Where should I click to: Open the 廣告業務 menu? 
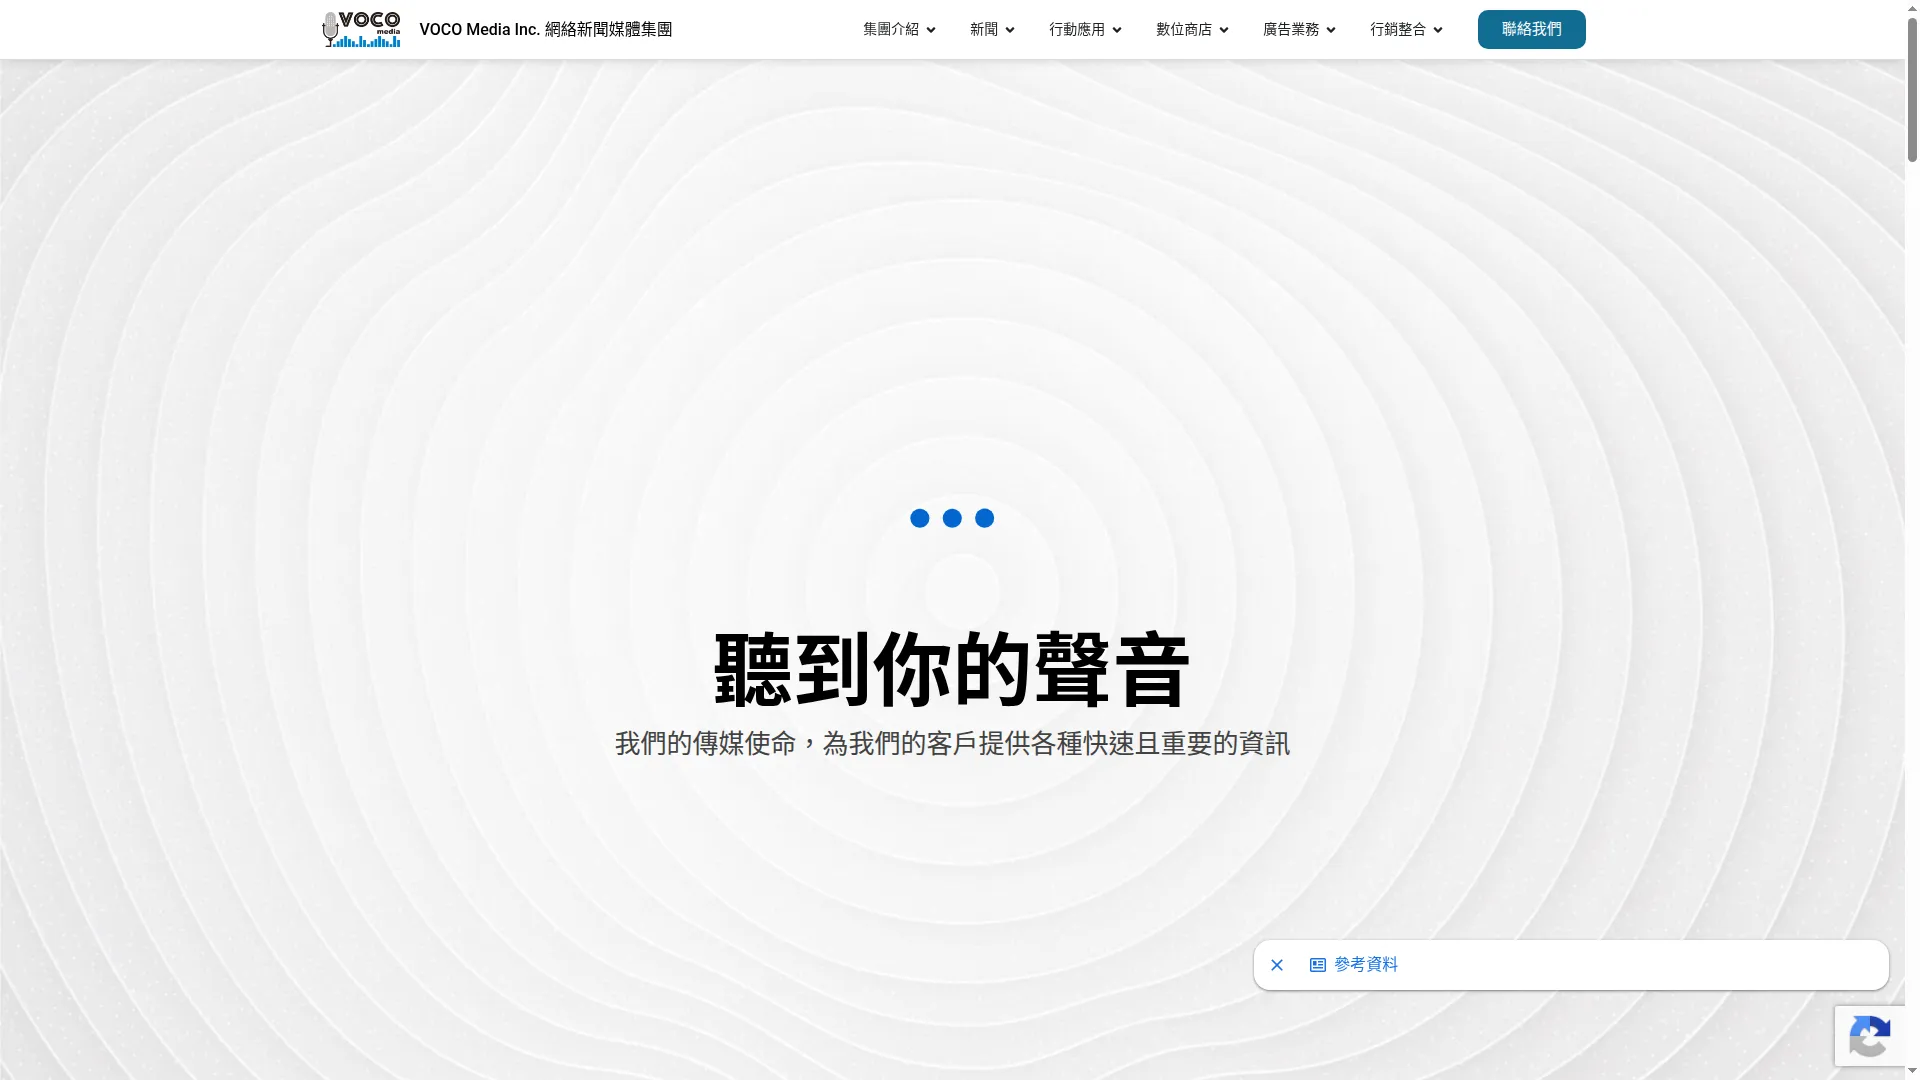click(1291, 30)
